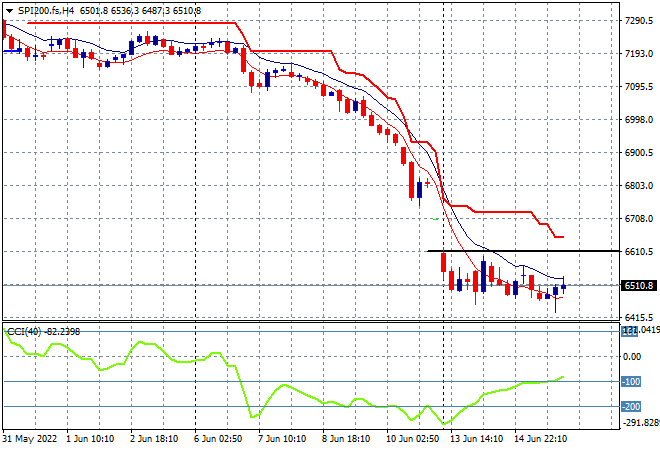Click the 13 Jun 14:10 time label
The image size is (660, 450).
[476, 439]
